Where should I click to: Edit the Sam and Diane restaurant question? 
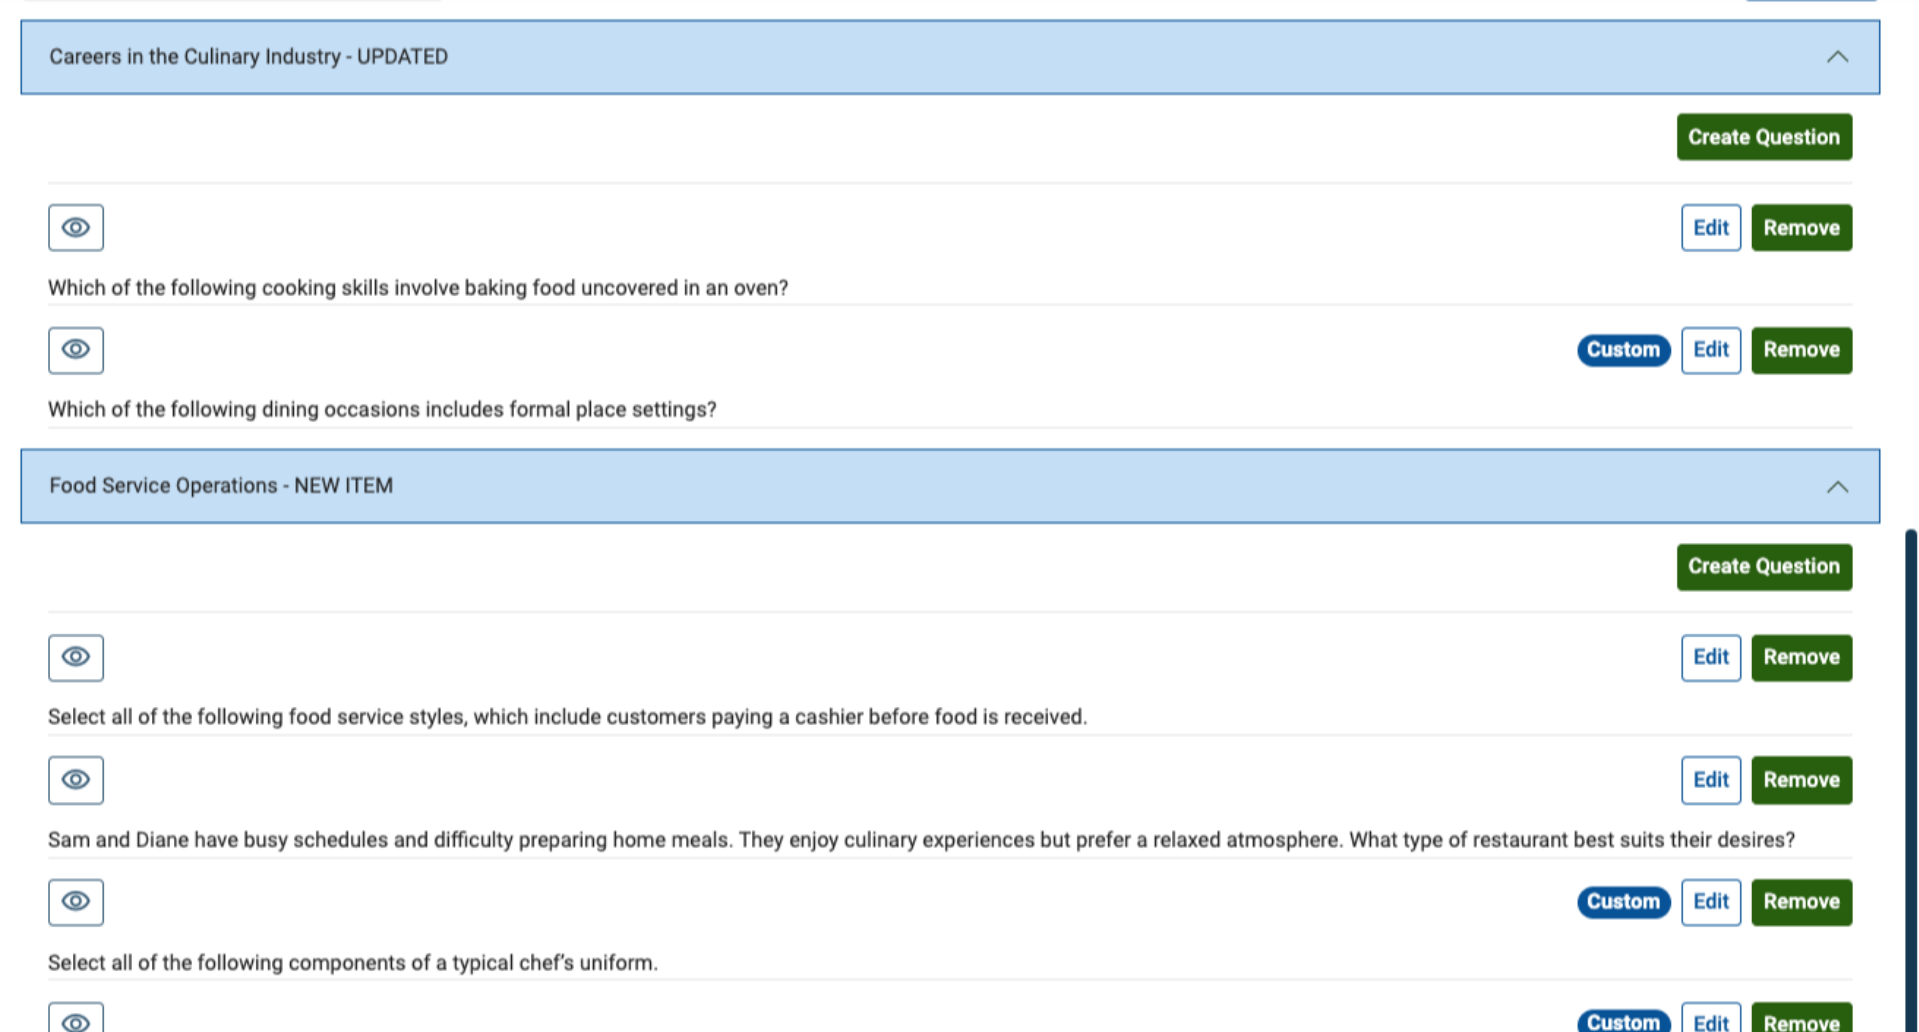point(1710,780)
